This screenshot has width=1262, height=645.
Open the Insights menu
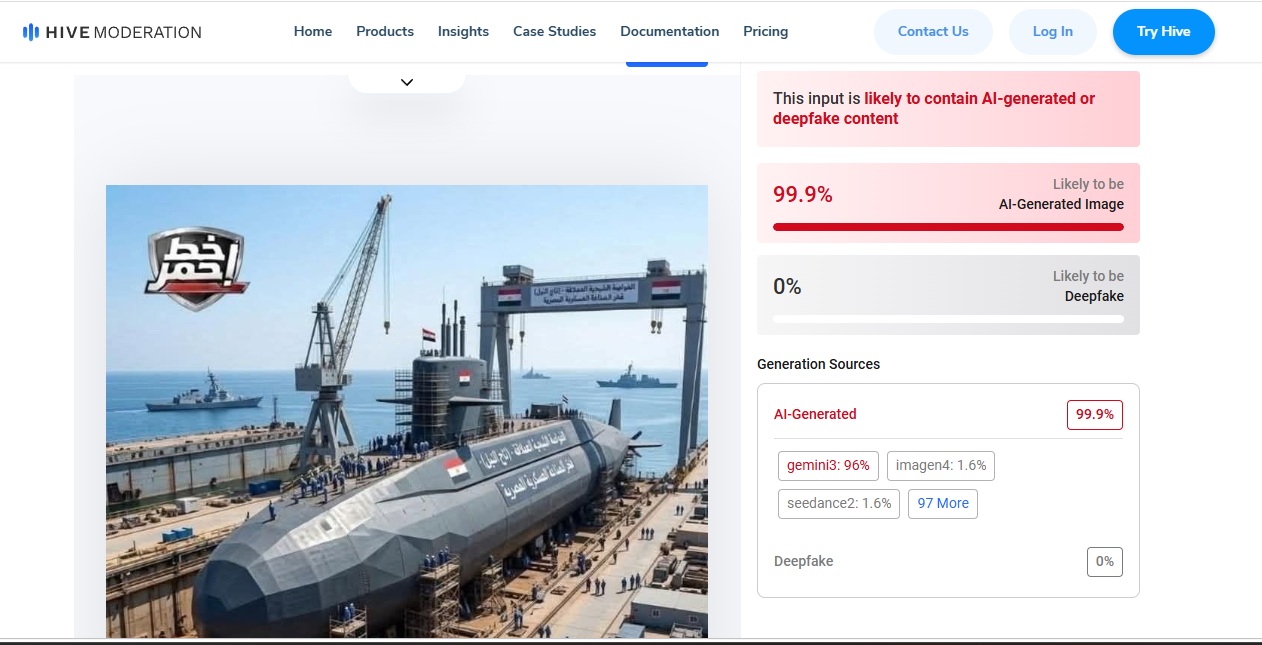tap(463, 32)
